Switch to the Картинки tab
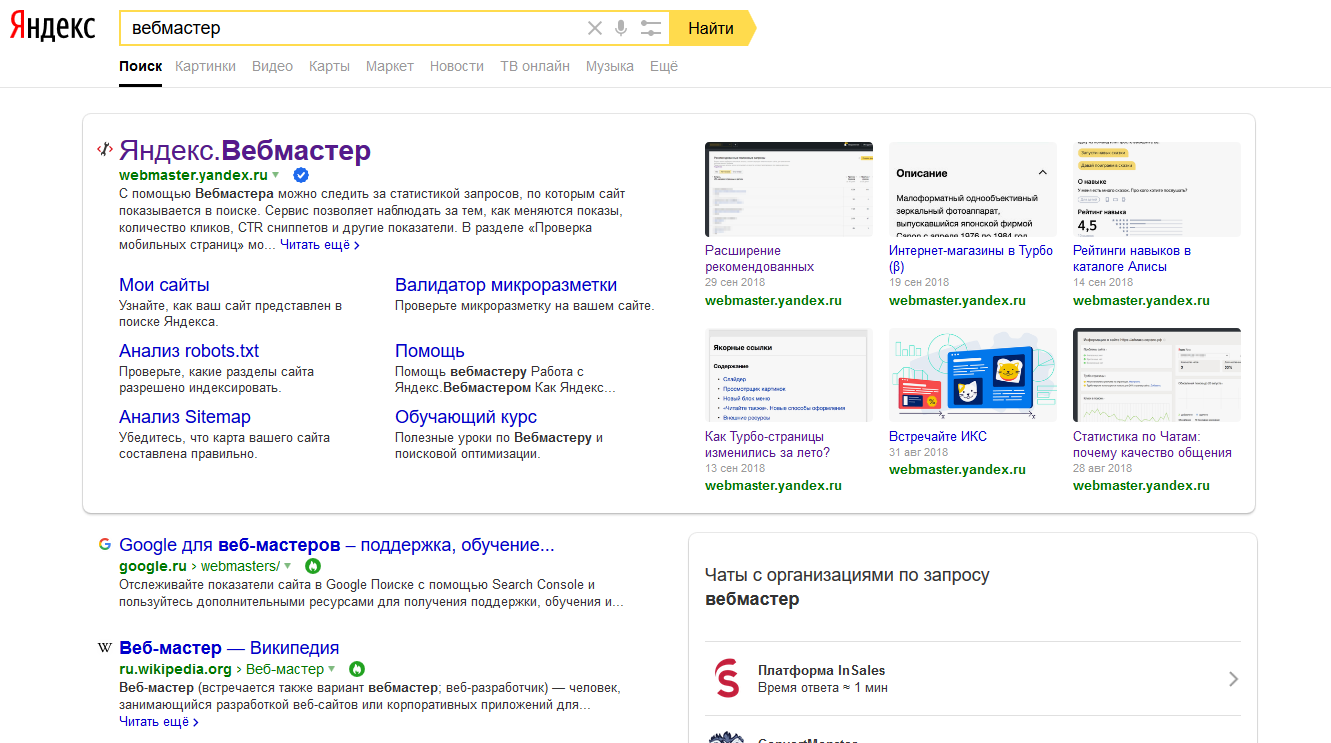The width and height of the screenshot is (1331, 743). [x=205, y=66]
